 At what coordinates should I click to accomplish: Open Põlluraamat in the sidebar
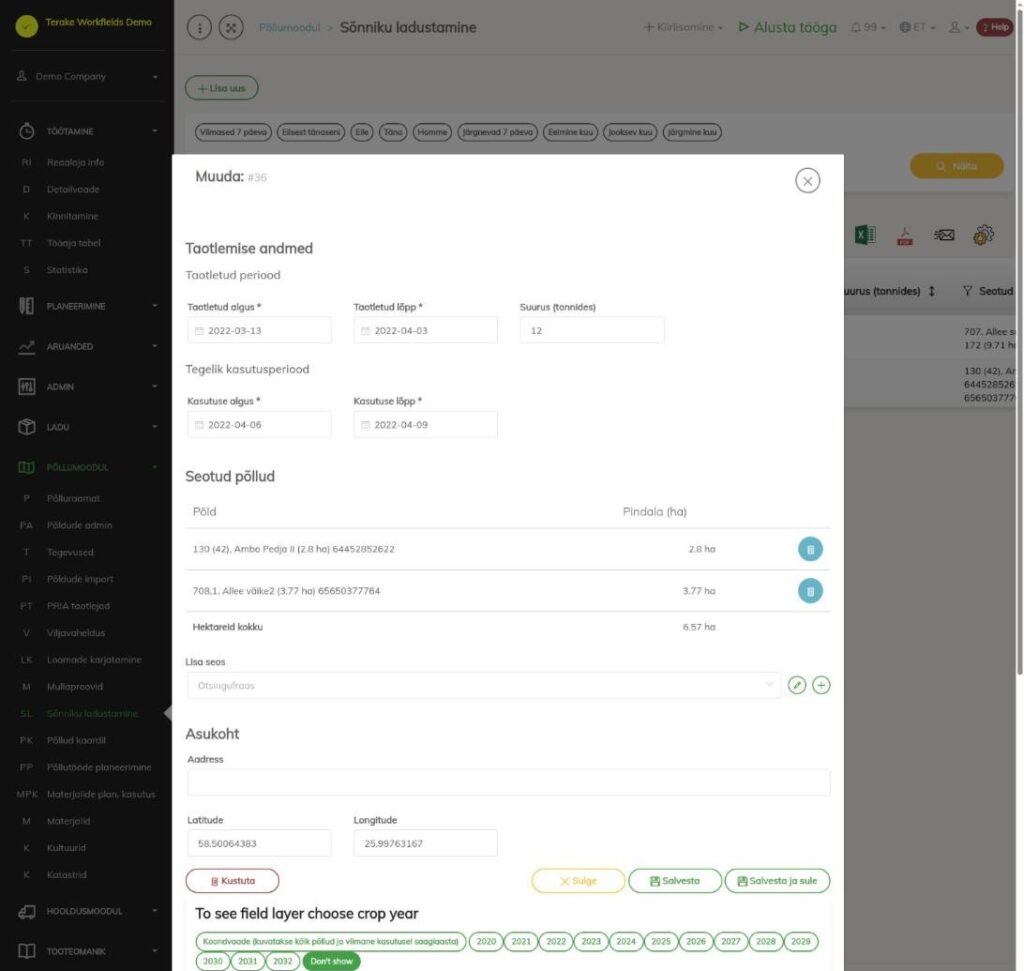coord(73,498)
